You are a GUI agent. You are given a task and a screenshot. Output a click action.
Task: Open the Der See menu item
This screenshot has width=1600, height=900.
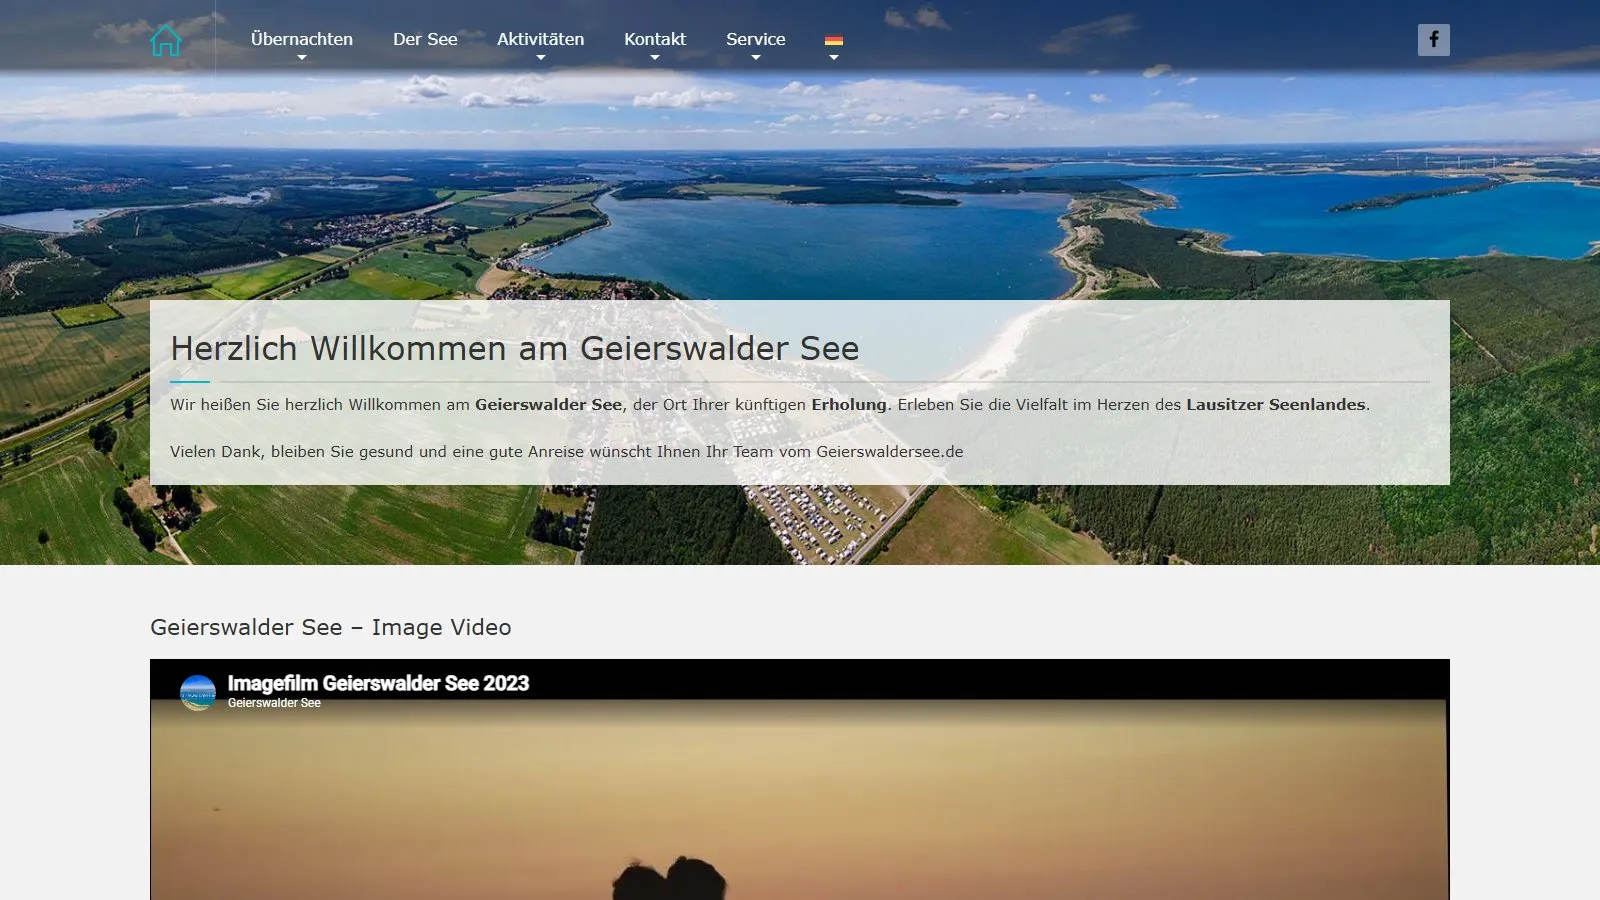click(x=425, y=39)
